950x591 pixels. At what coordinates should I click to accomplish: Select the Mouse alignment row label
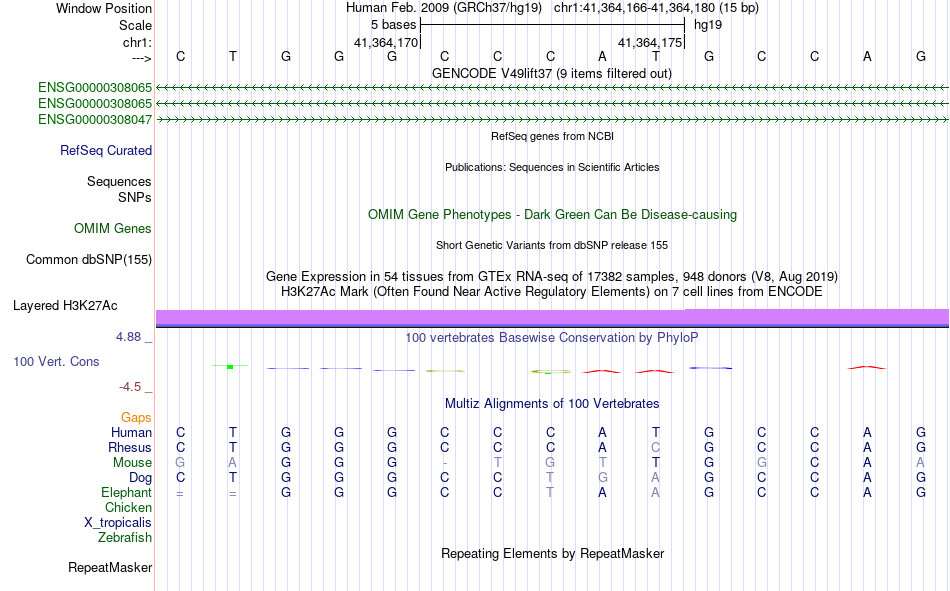[x=132, y=462]
